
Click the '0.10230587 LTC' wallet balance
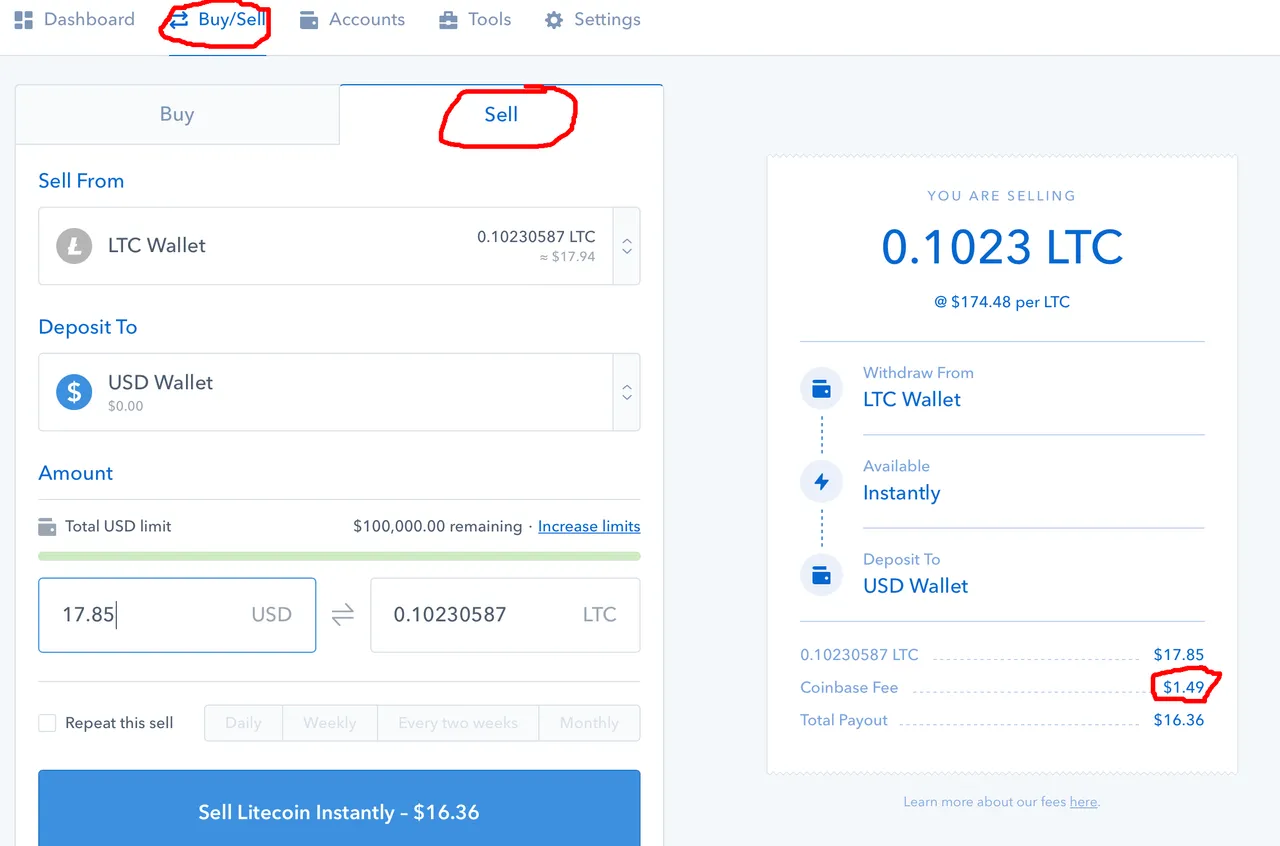tap(536, 237)
